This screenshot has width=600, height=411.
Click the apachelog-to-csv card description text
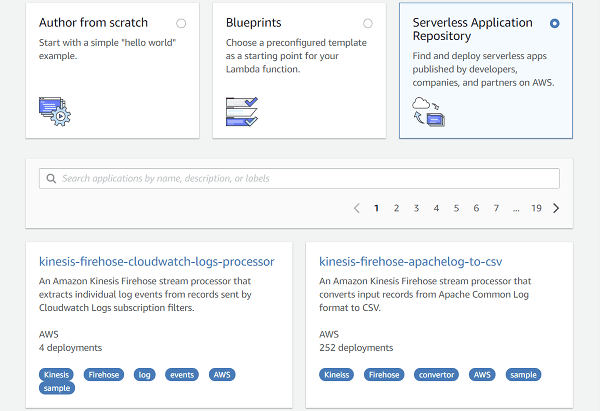(x=425, y=295)
